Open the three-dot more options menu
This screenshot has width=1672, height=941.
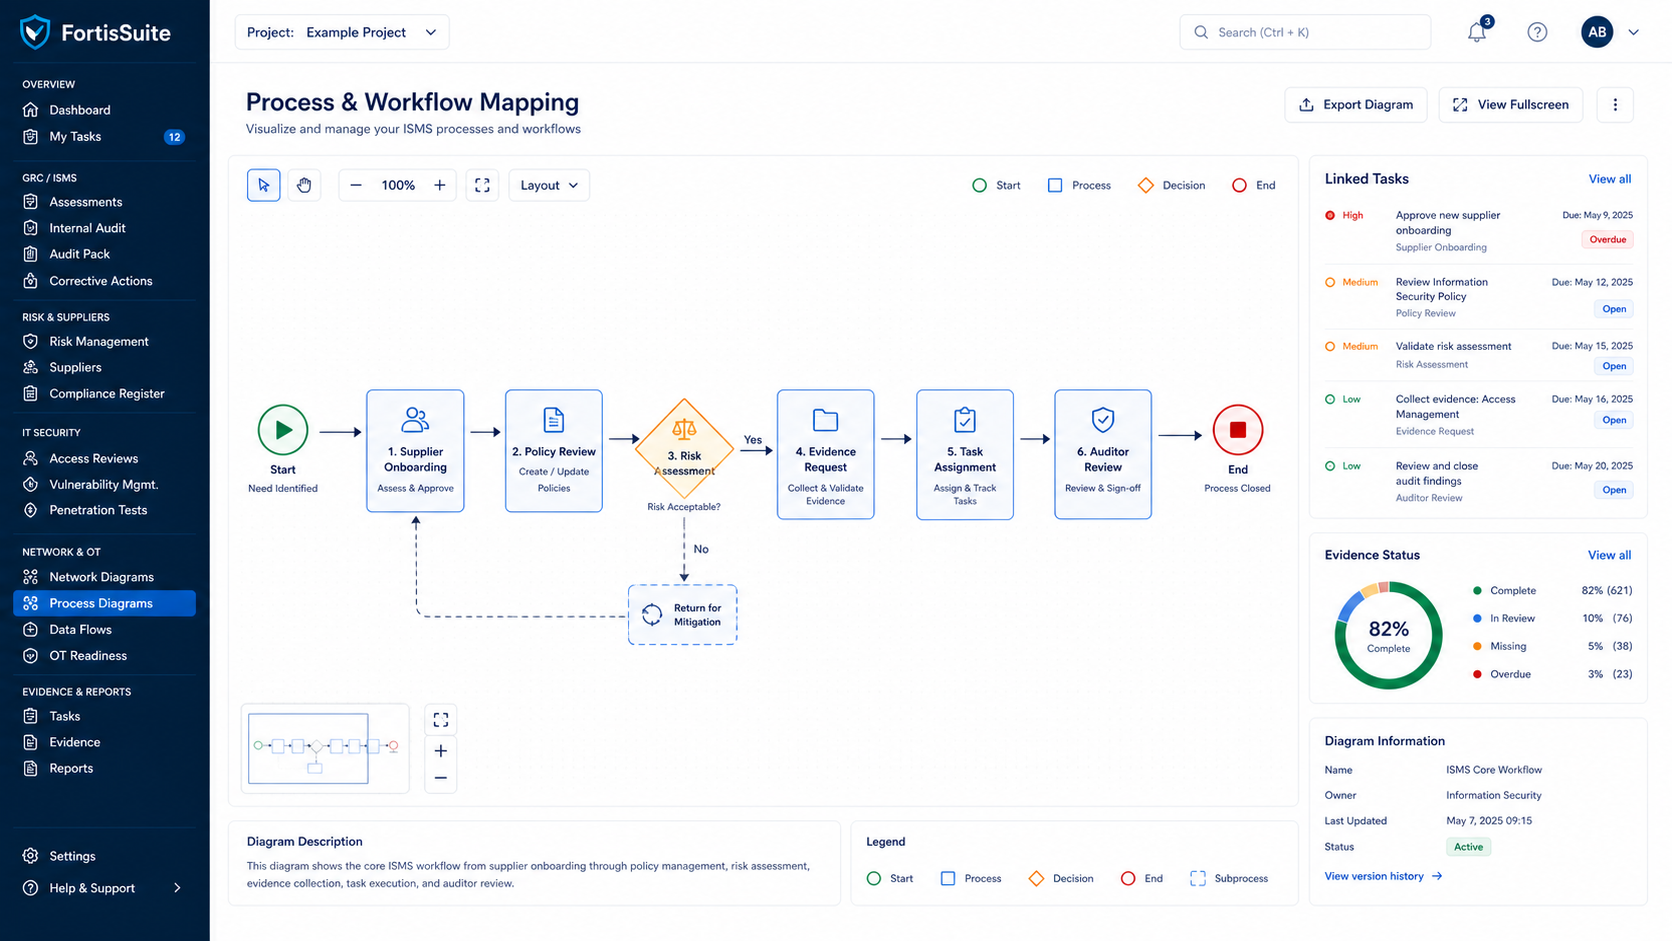(1615, 105)
